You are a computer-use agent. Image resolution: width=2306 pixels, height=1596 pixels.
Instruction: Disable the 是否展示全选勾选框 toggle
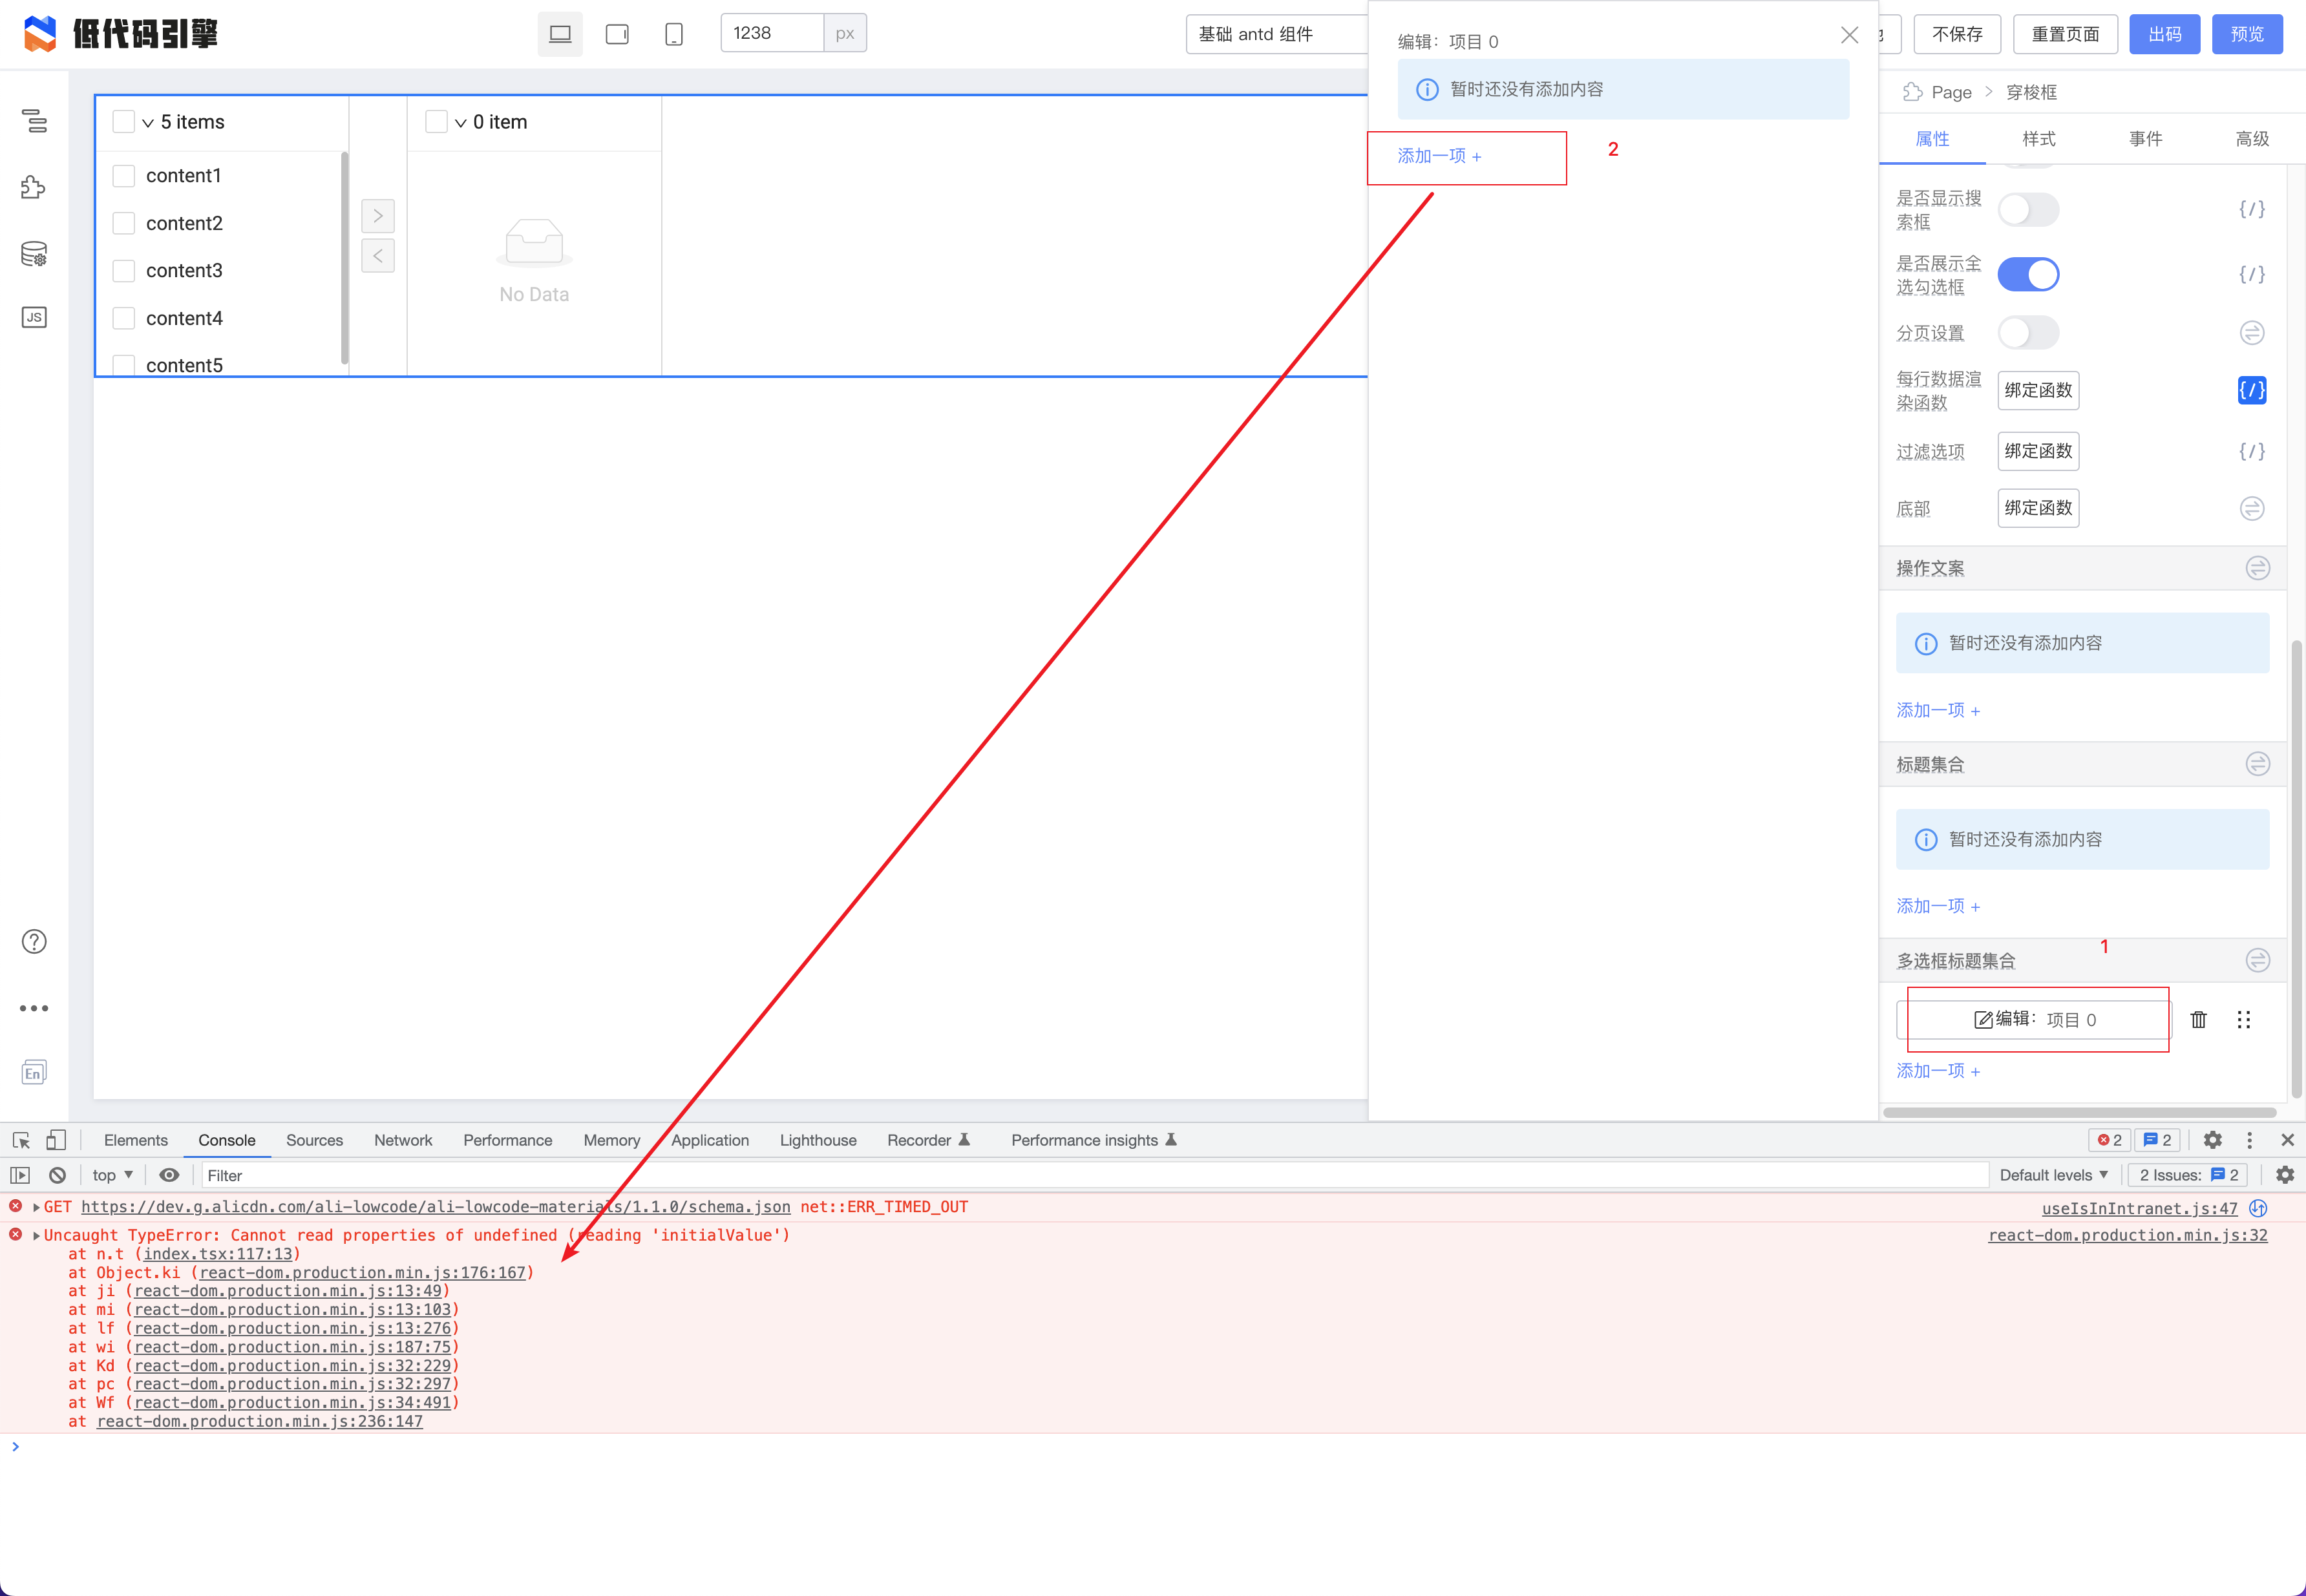2028,274
